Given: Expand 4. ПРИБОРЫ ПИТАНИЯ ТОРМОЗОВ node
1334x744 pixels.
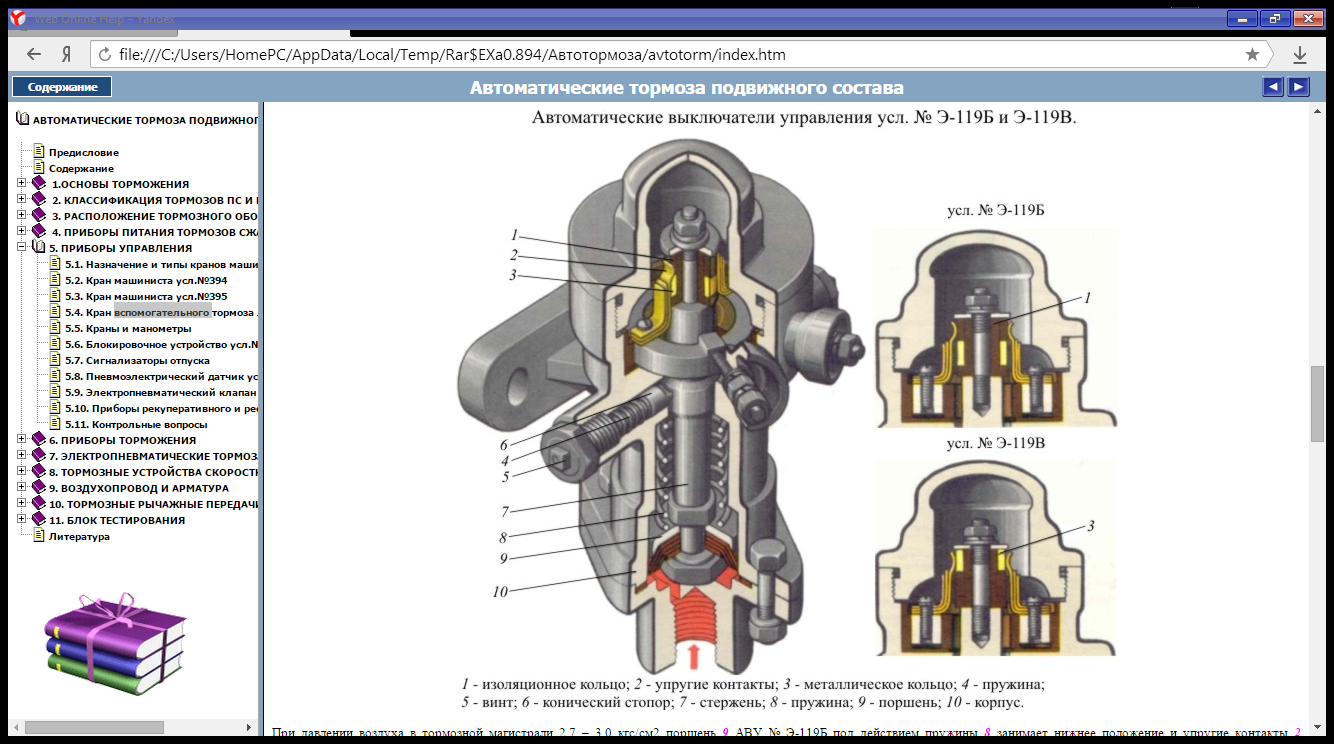Looking at the screenshot, I should (x=22, y=232).
